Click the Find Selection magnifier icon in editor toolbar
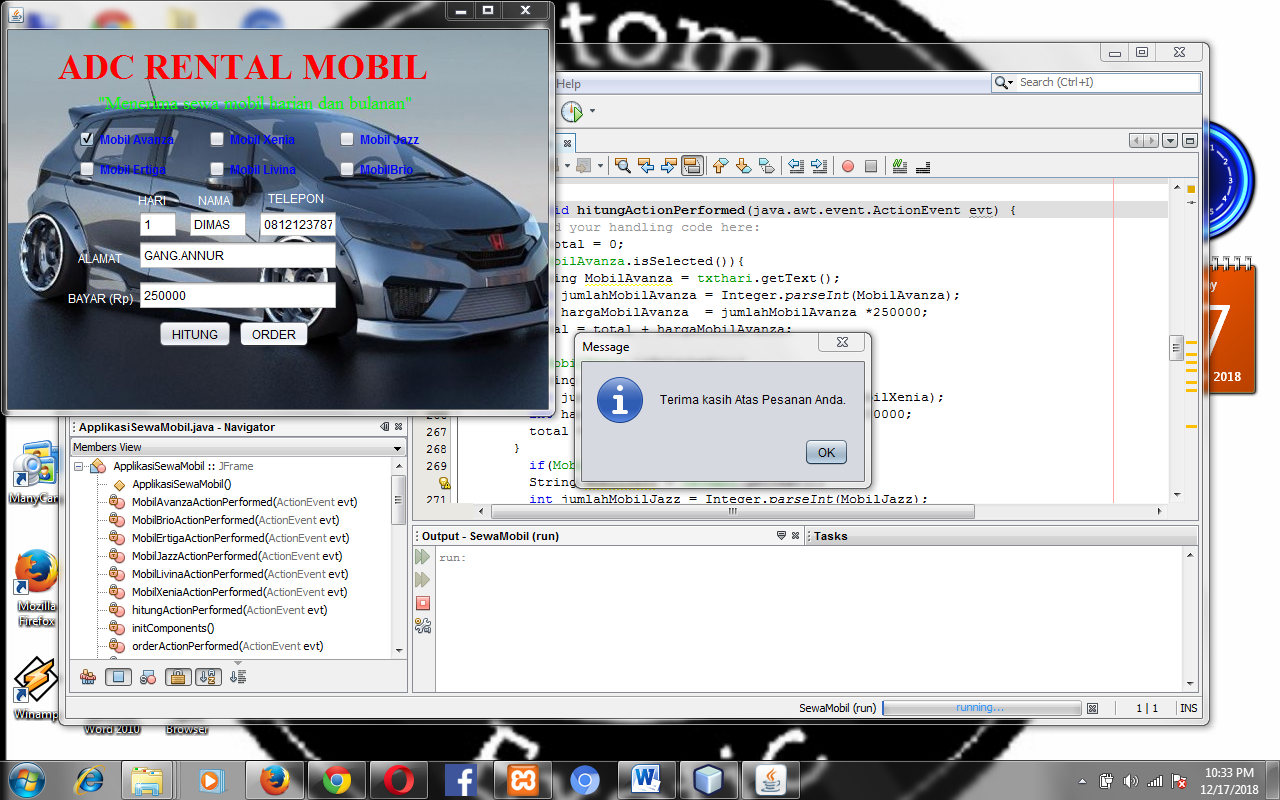1280x800 pixels. point(622,166)
